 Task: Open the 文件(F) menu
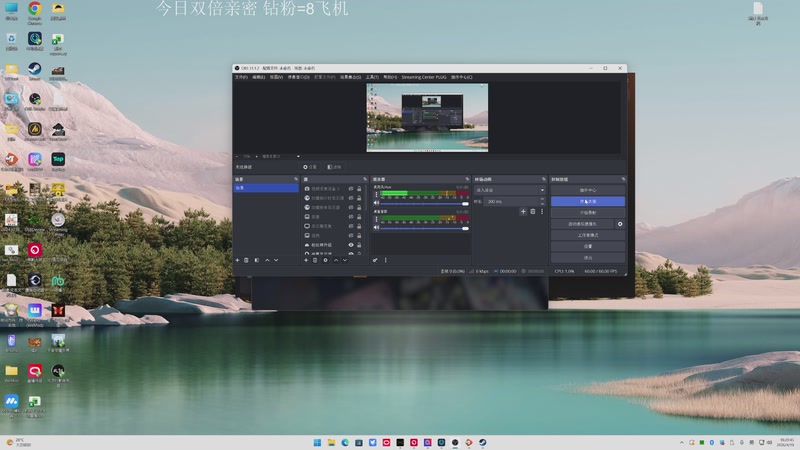(241, 77)
